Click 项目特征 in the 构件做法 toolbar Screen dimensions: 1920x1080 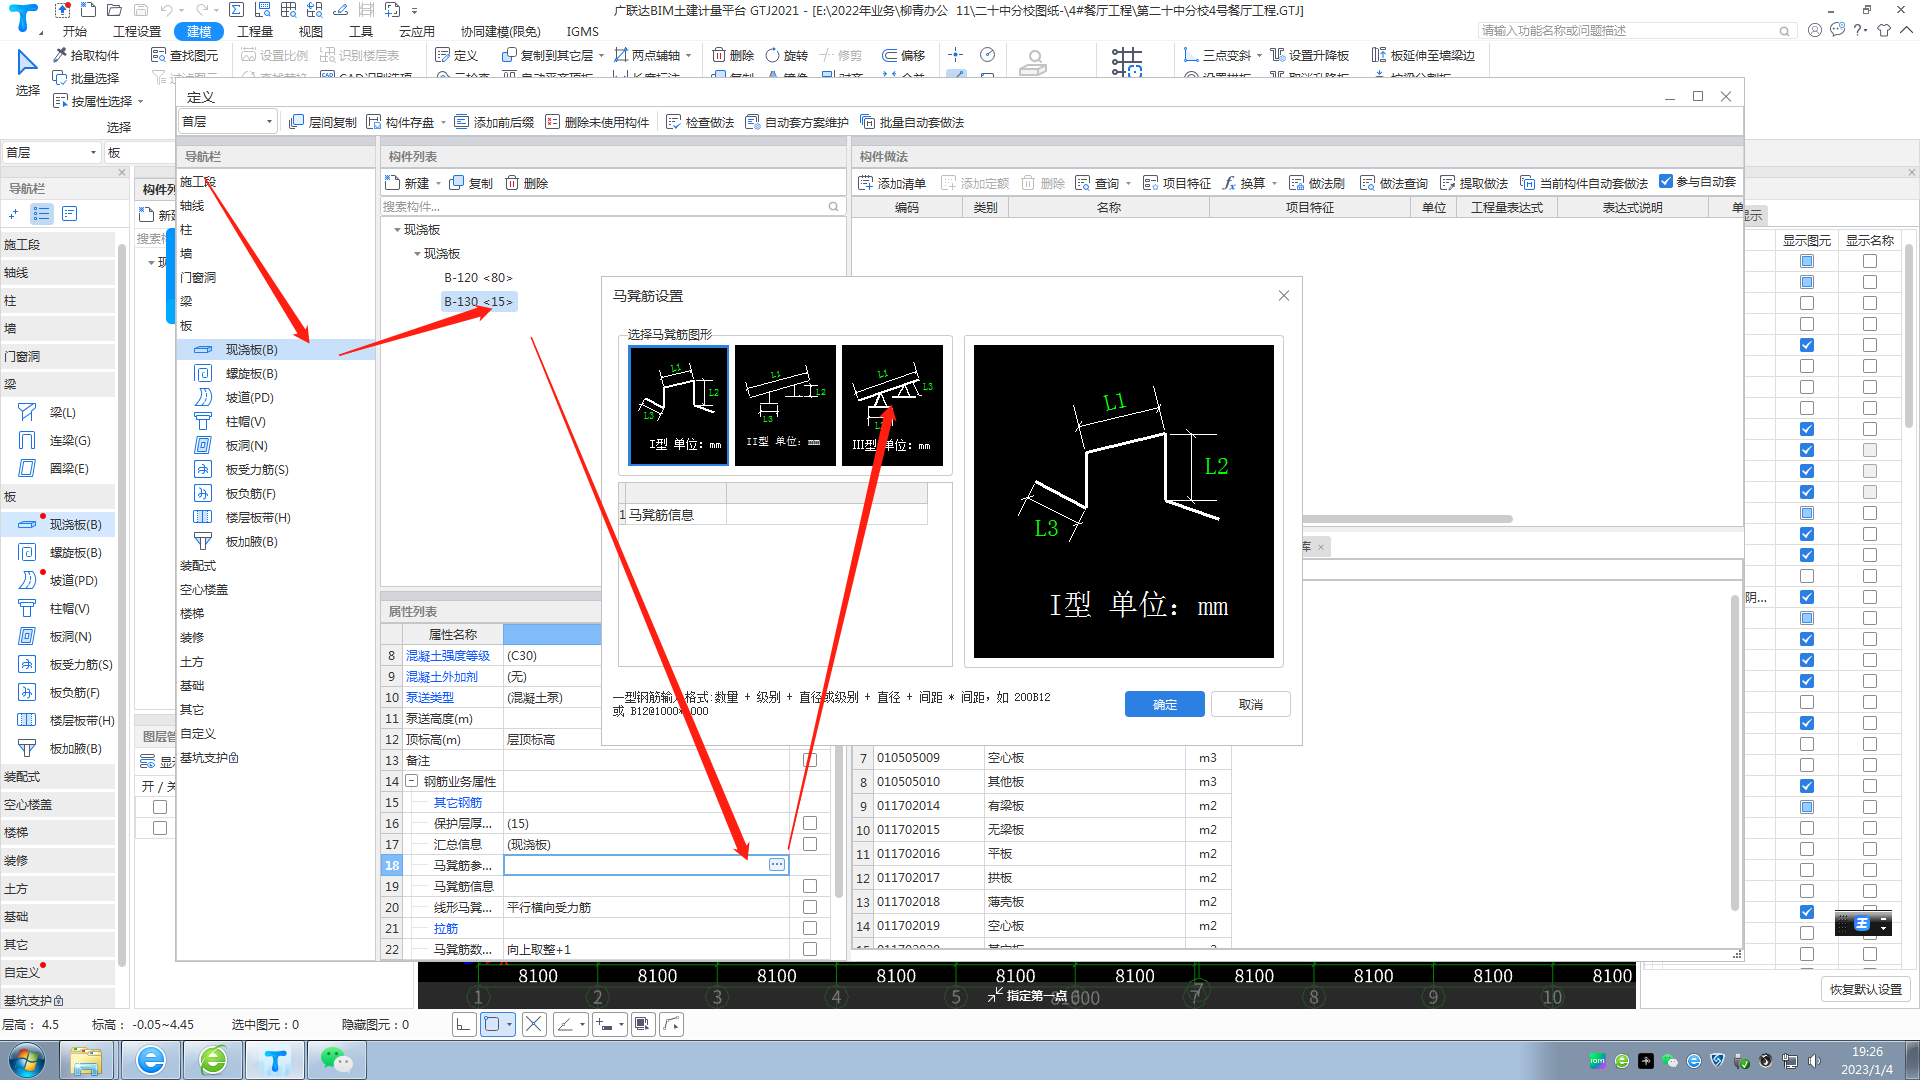coord(1177,183)
